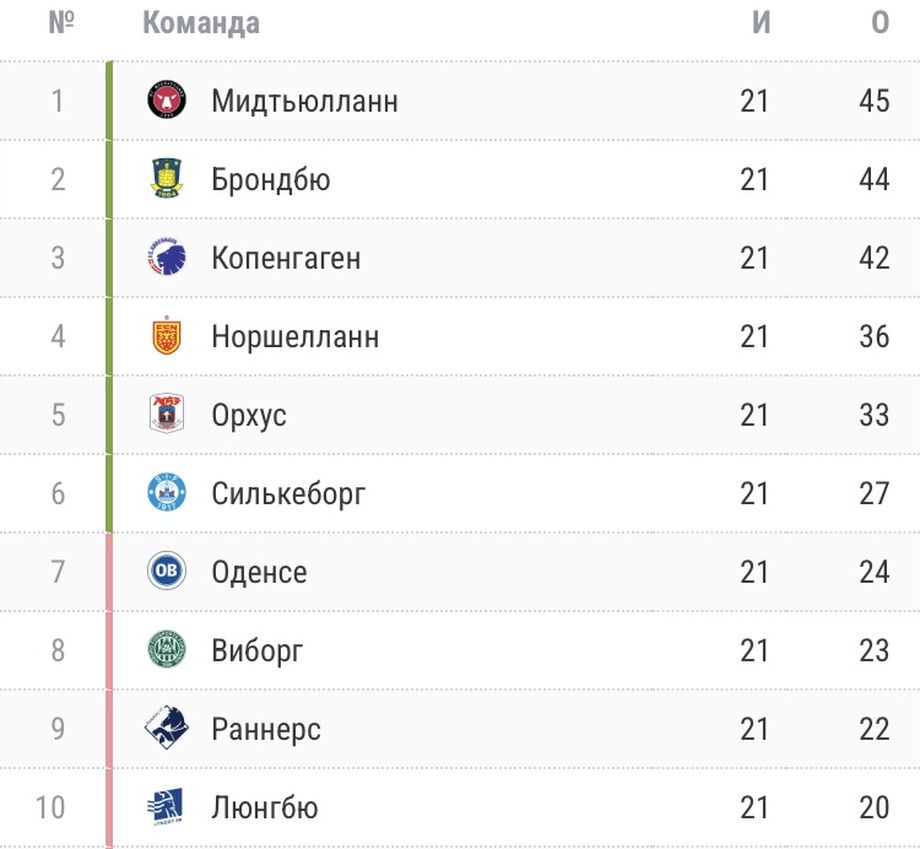Click the Silkeborg club badge
The height and width of the screenshot is (849, 920).
click(x=167, y=493)
